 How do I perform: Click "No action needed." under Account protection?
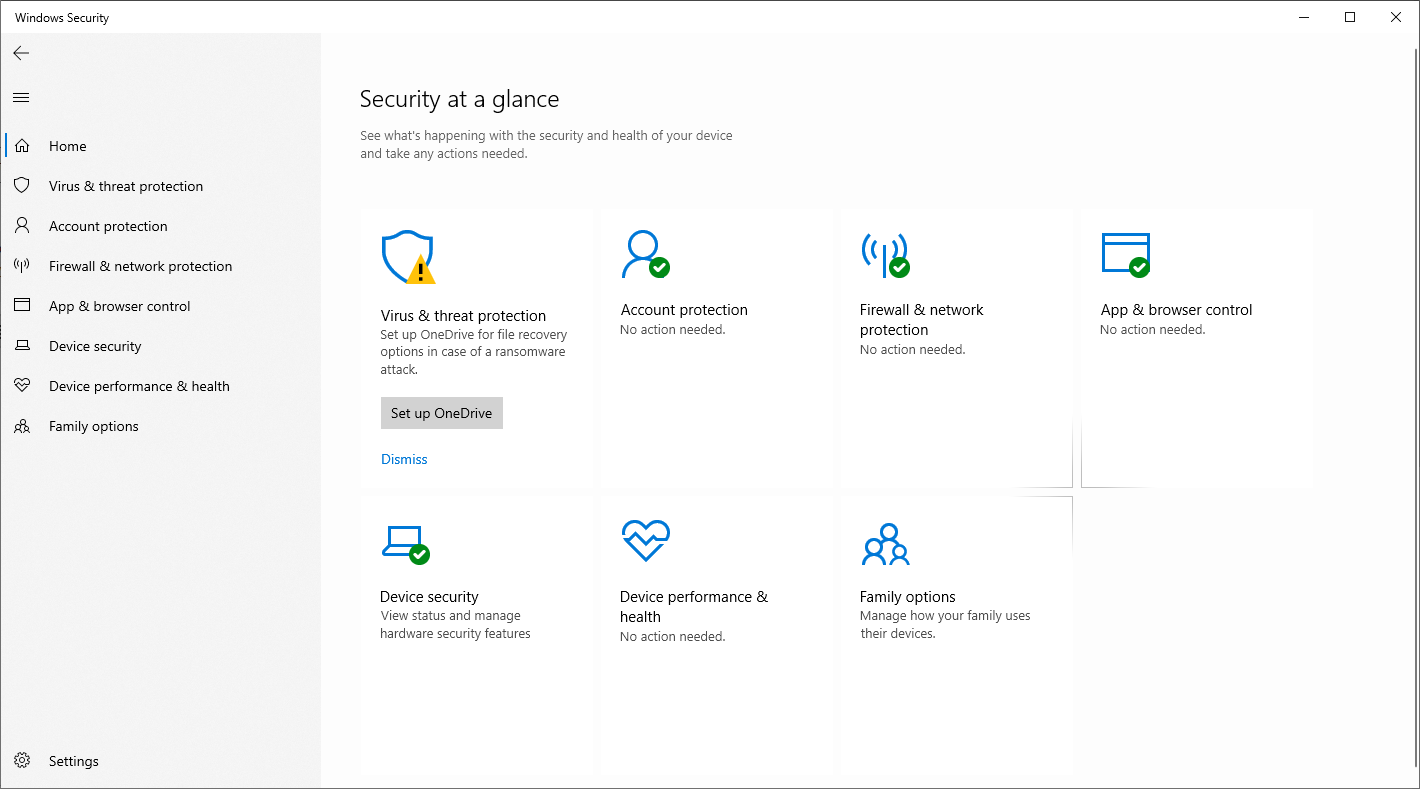coord(673,330)
